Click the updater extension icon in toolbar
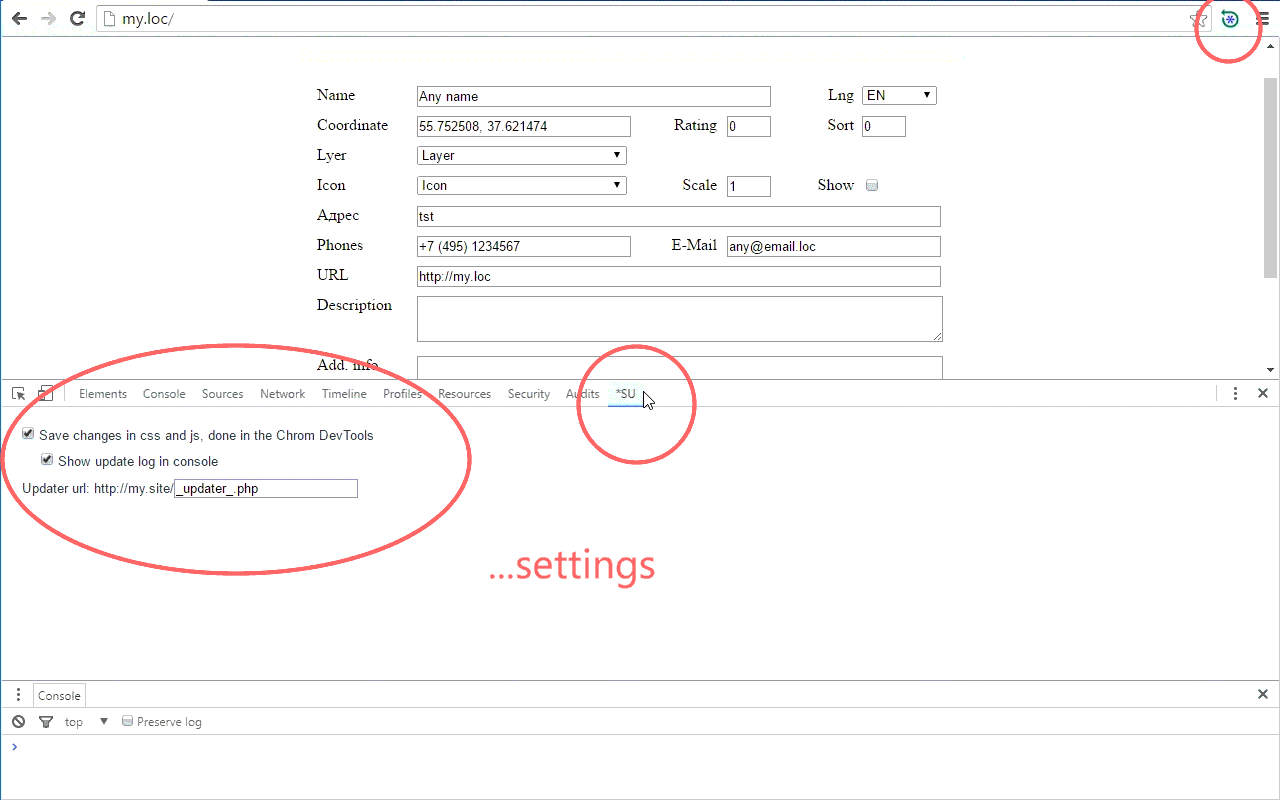Image resolution: width=1280 pixels, height=800 pixels. (x=1230, y=19)
